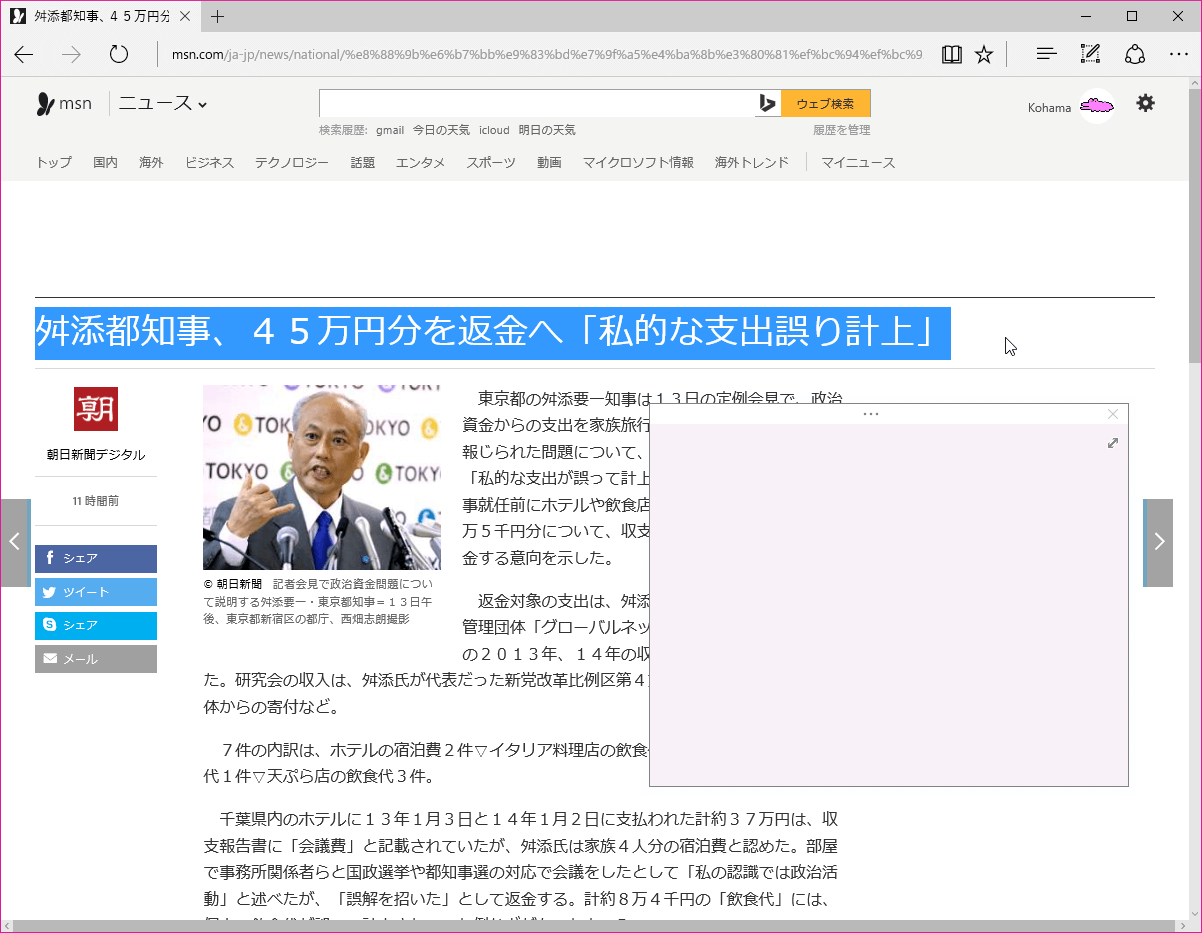The height and width of the screenshot is (933, 1202).
Task: Click the Asahi 朝 red logo
Action: pos(96,409)
